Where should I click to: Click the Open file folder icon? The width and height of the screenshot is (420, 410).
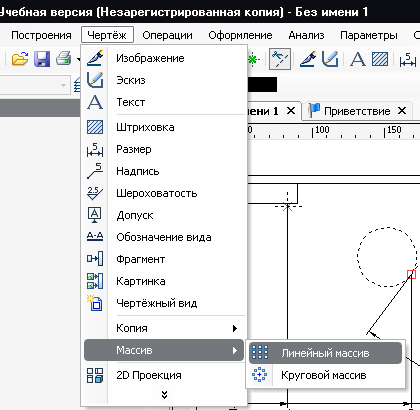click(x=20, y=59)
